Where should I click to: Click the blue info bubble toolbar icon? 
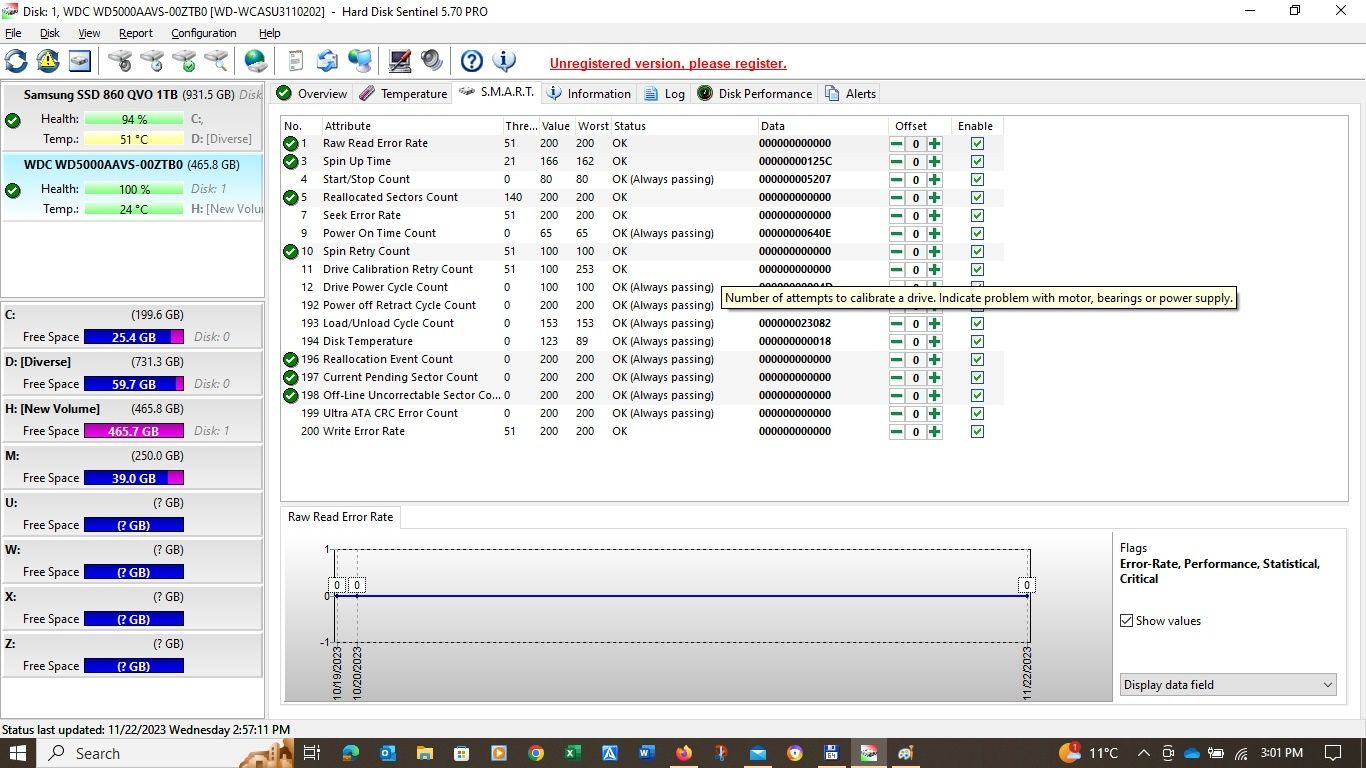(x=504, y=61)
